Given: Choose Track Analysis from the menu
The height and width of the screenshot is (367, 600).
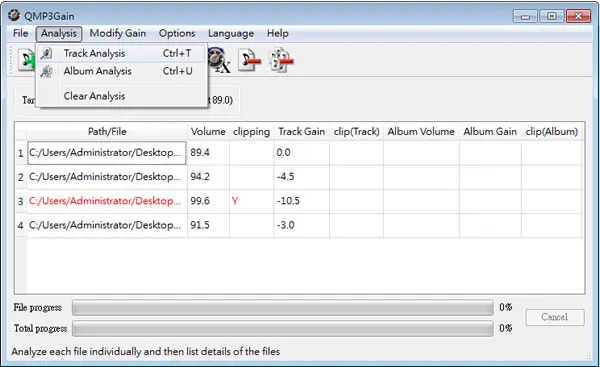Looking at the screenshot, I should click(x=122, y=53).
